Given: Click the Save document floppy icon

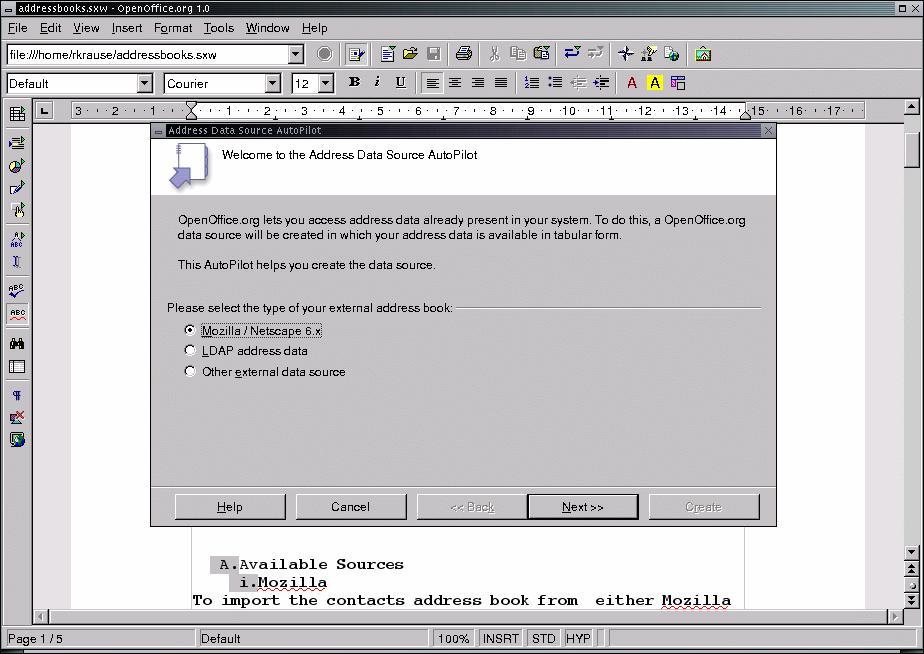Looking at the screenshot, I should [x=433, y=54].
